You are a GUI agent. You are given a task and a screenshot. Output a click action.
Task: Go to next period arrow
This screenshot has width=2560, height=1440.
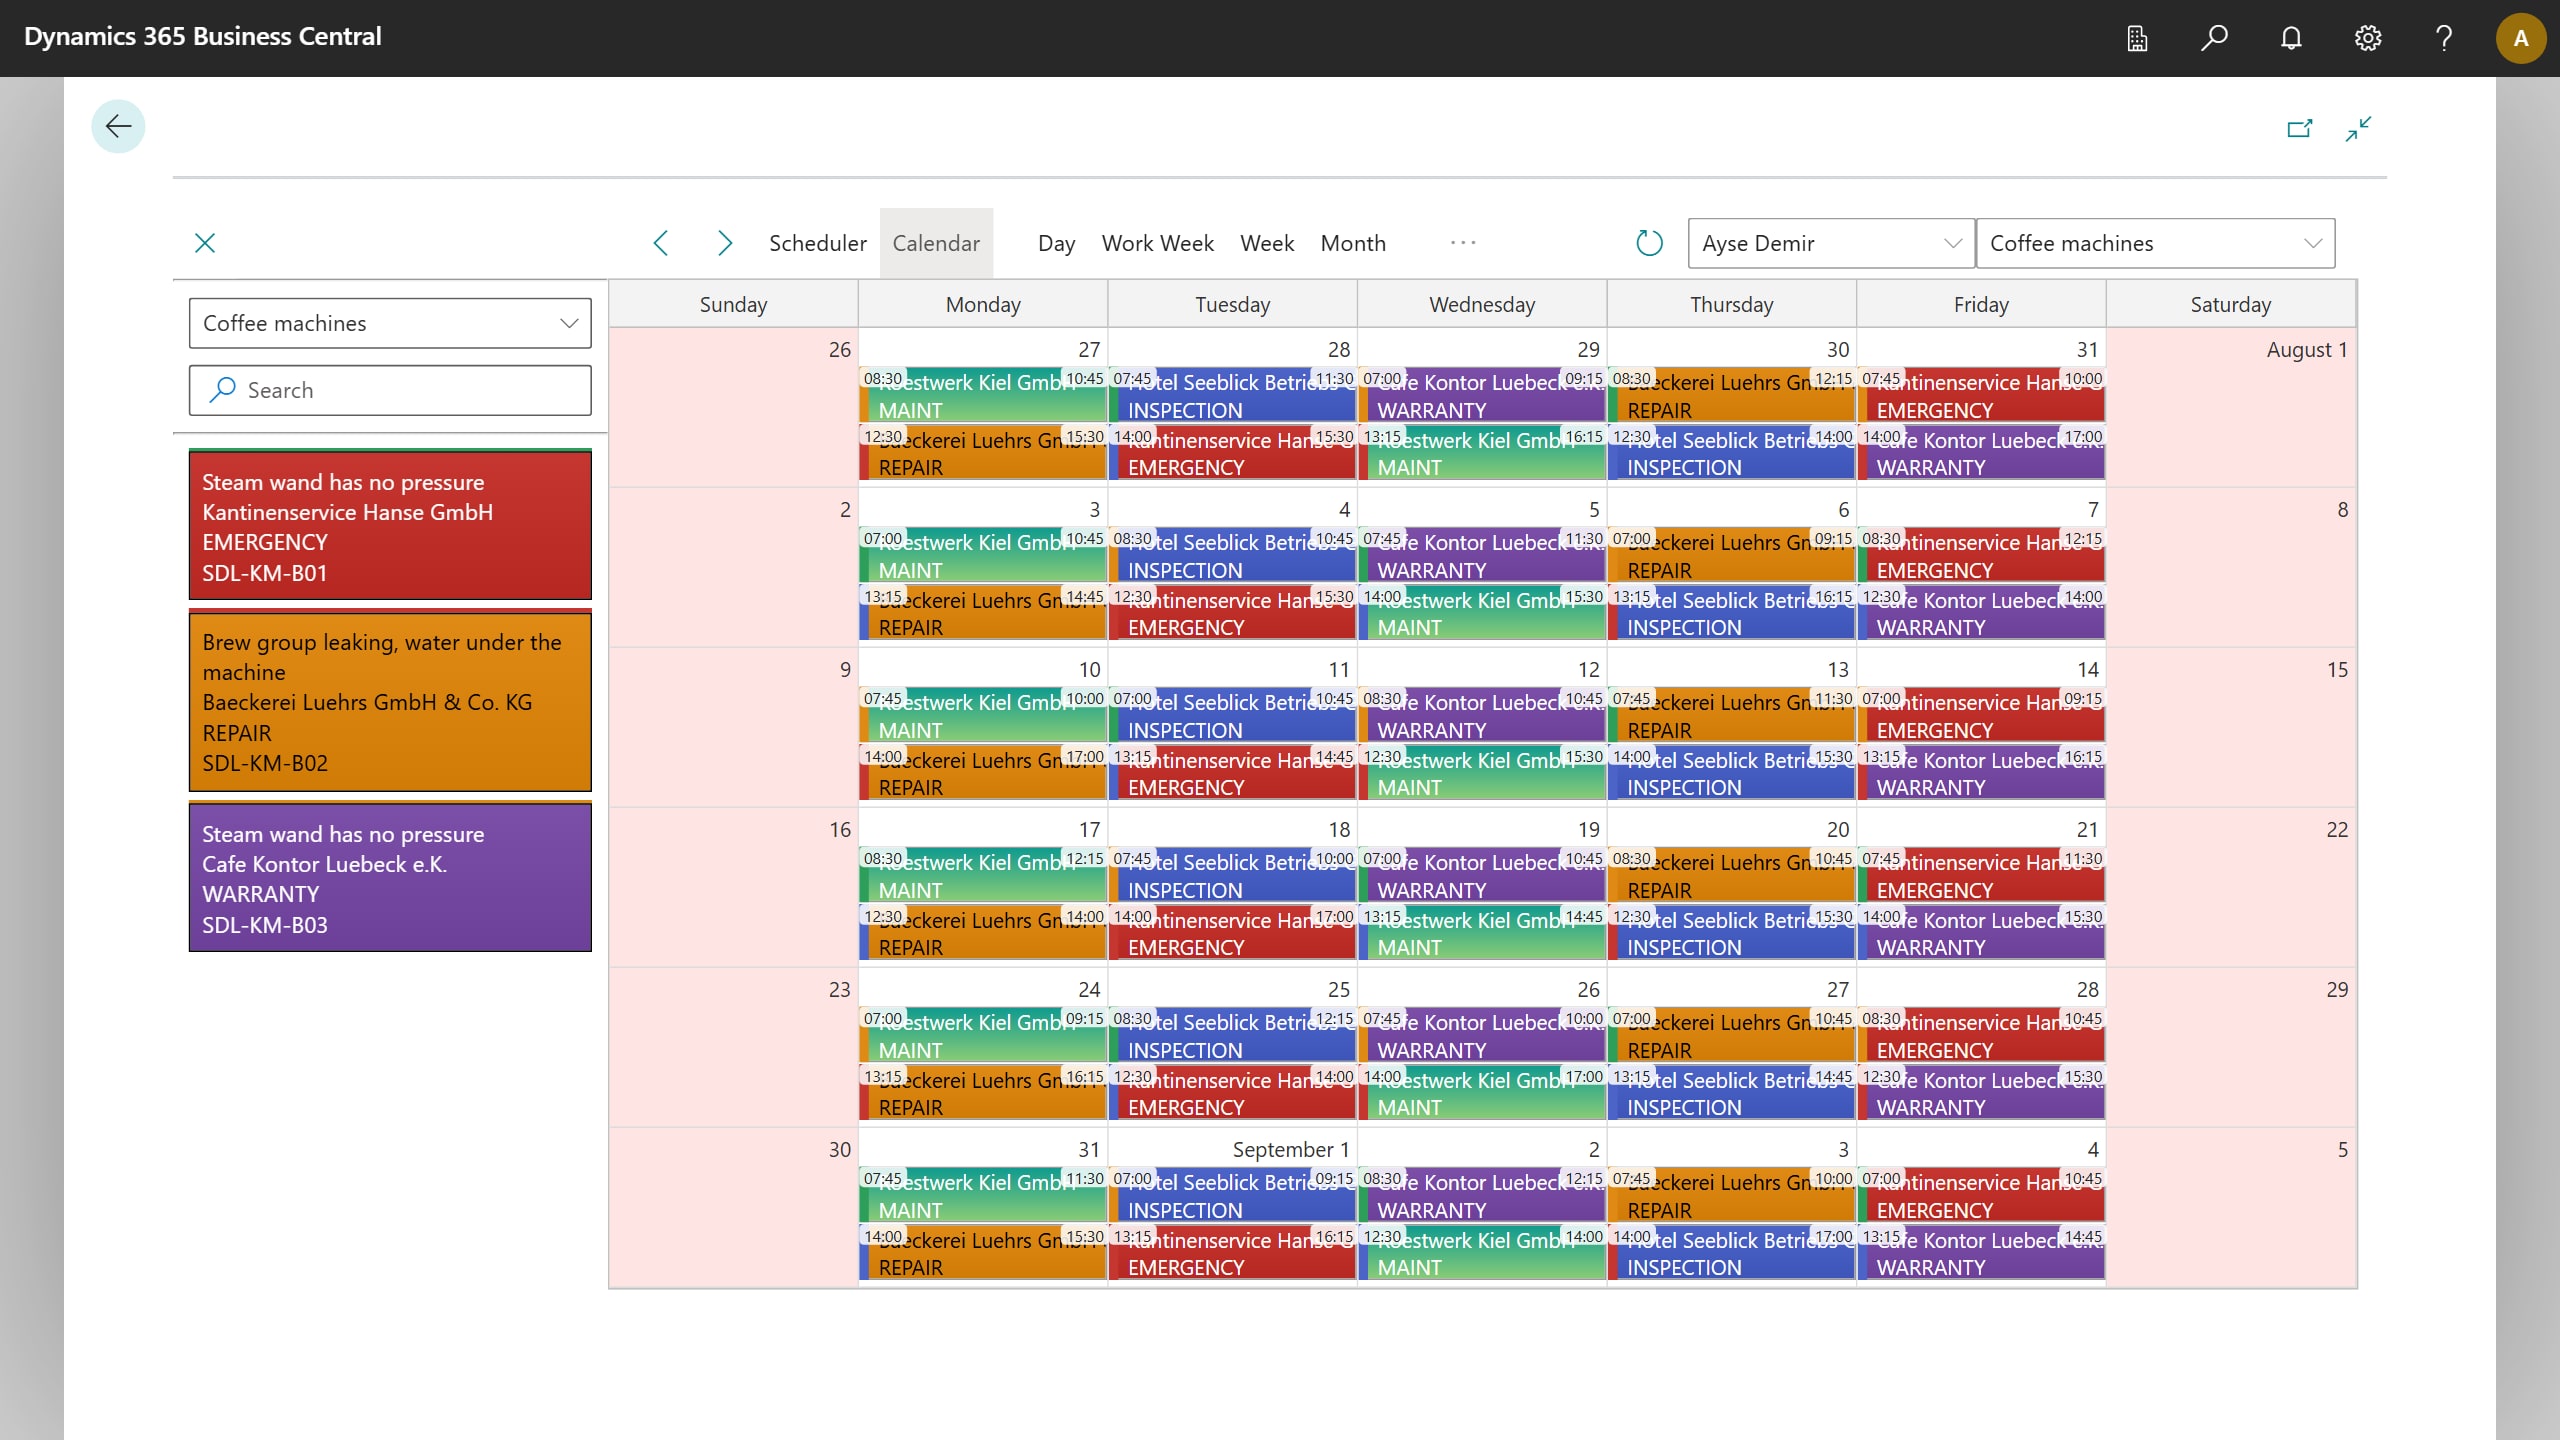pos(725,243)
